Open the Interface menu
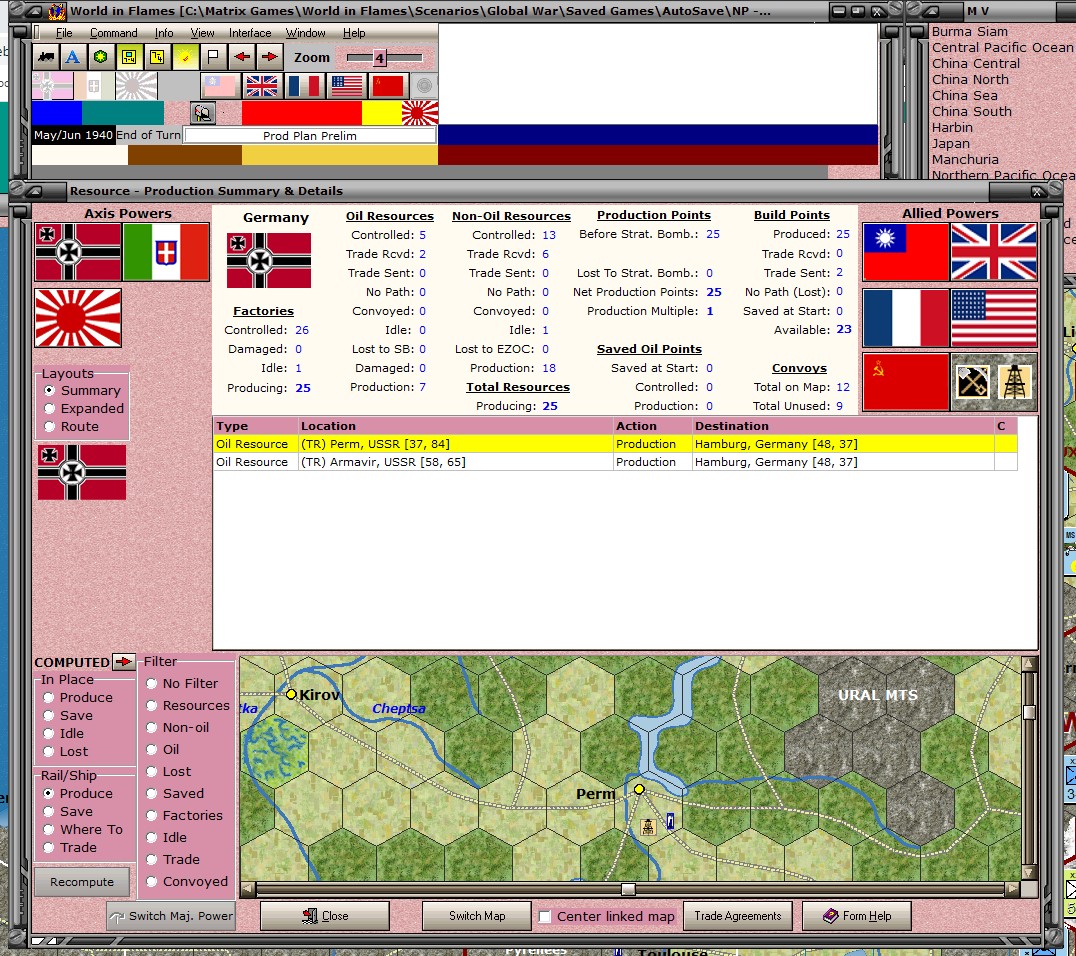1076x956 pixels. pos(250,33)
